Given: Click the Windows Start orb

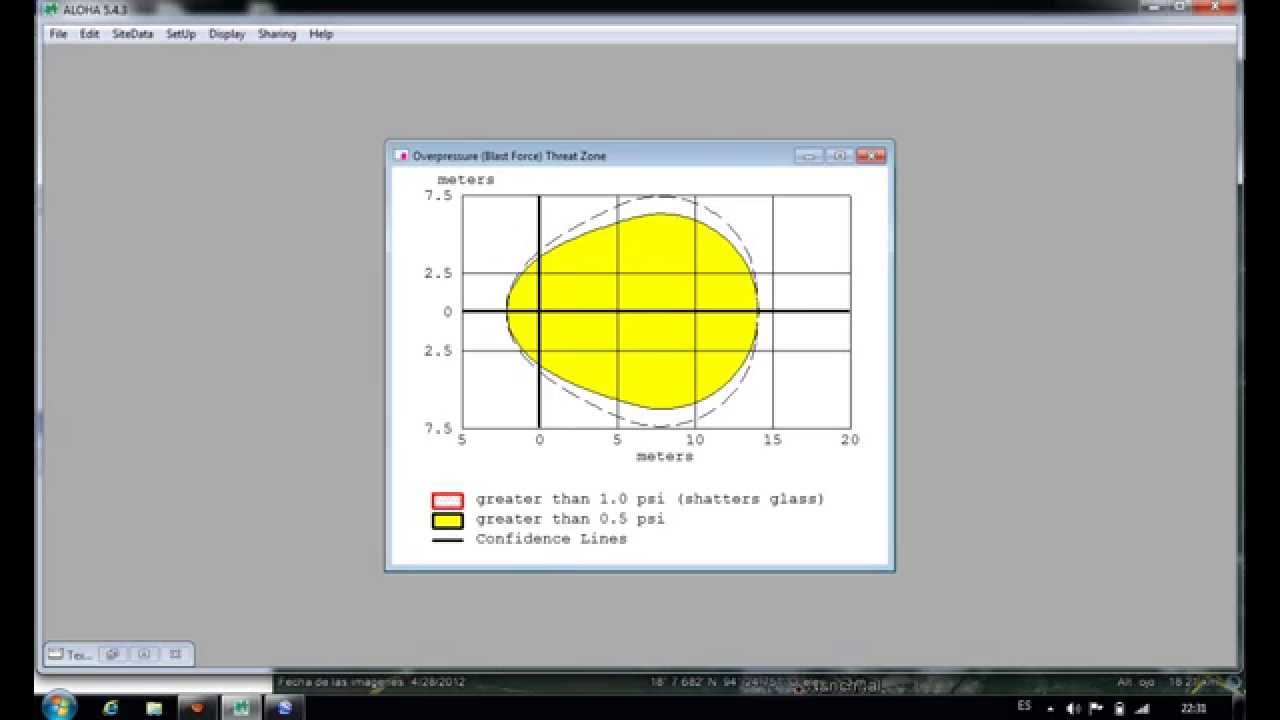Looking at the screenshot, I should click(59, 706).
